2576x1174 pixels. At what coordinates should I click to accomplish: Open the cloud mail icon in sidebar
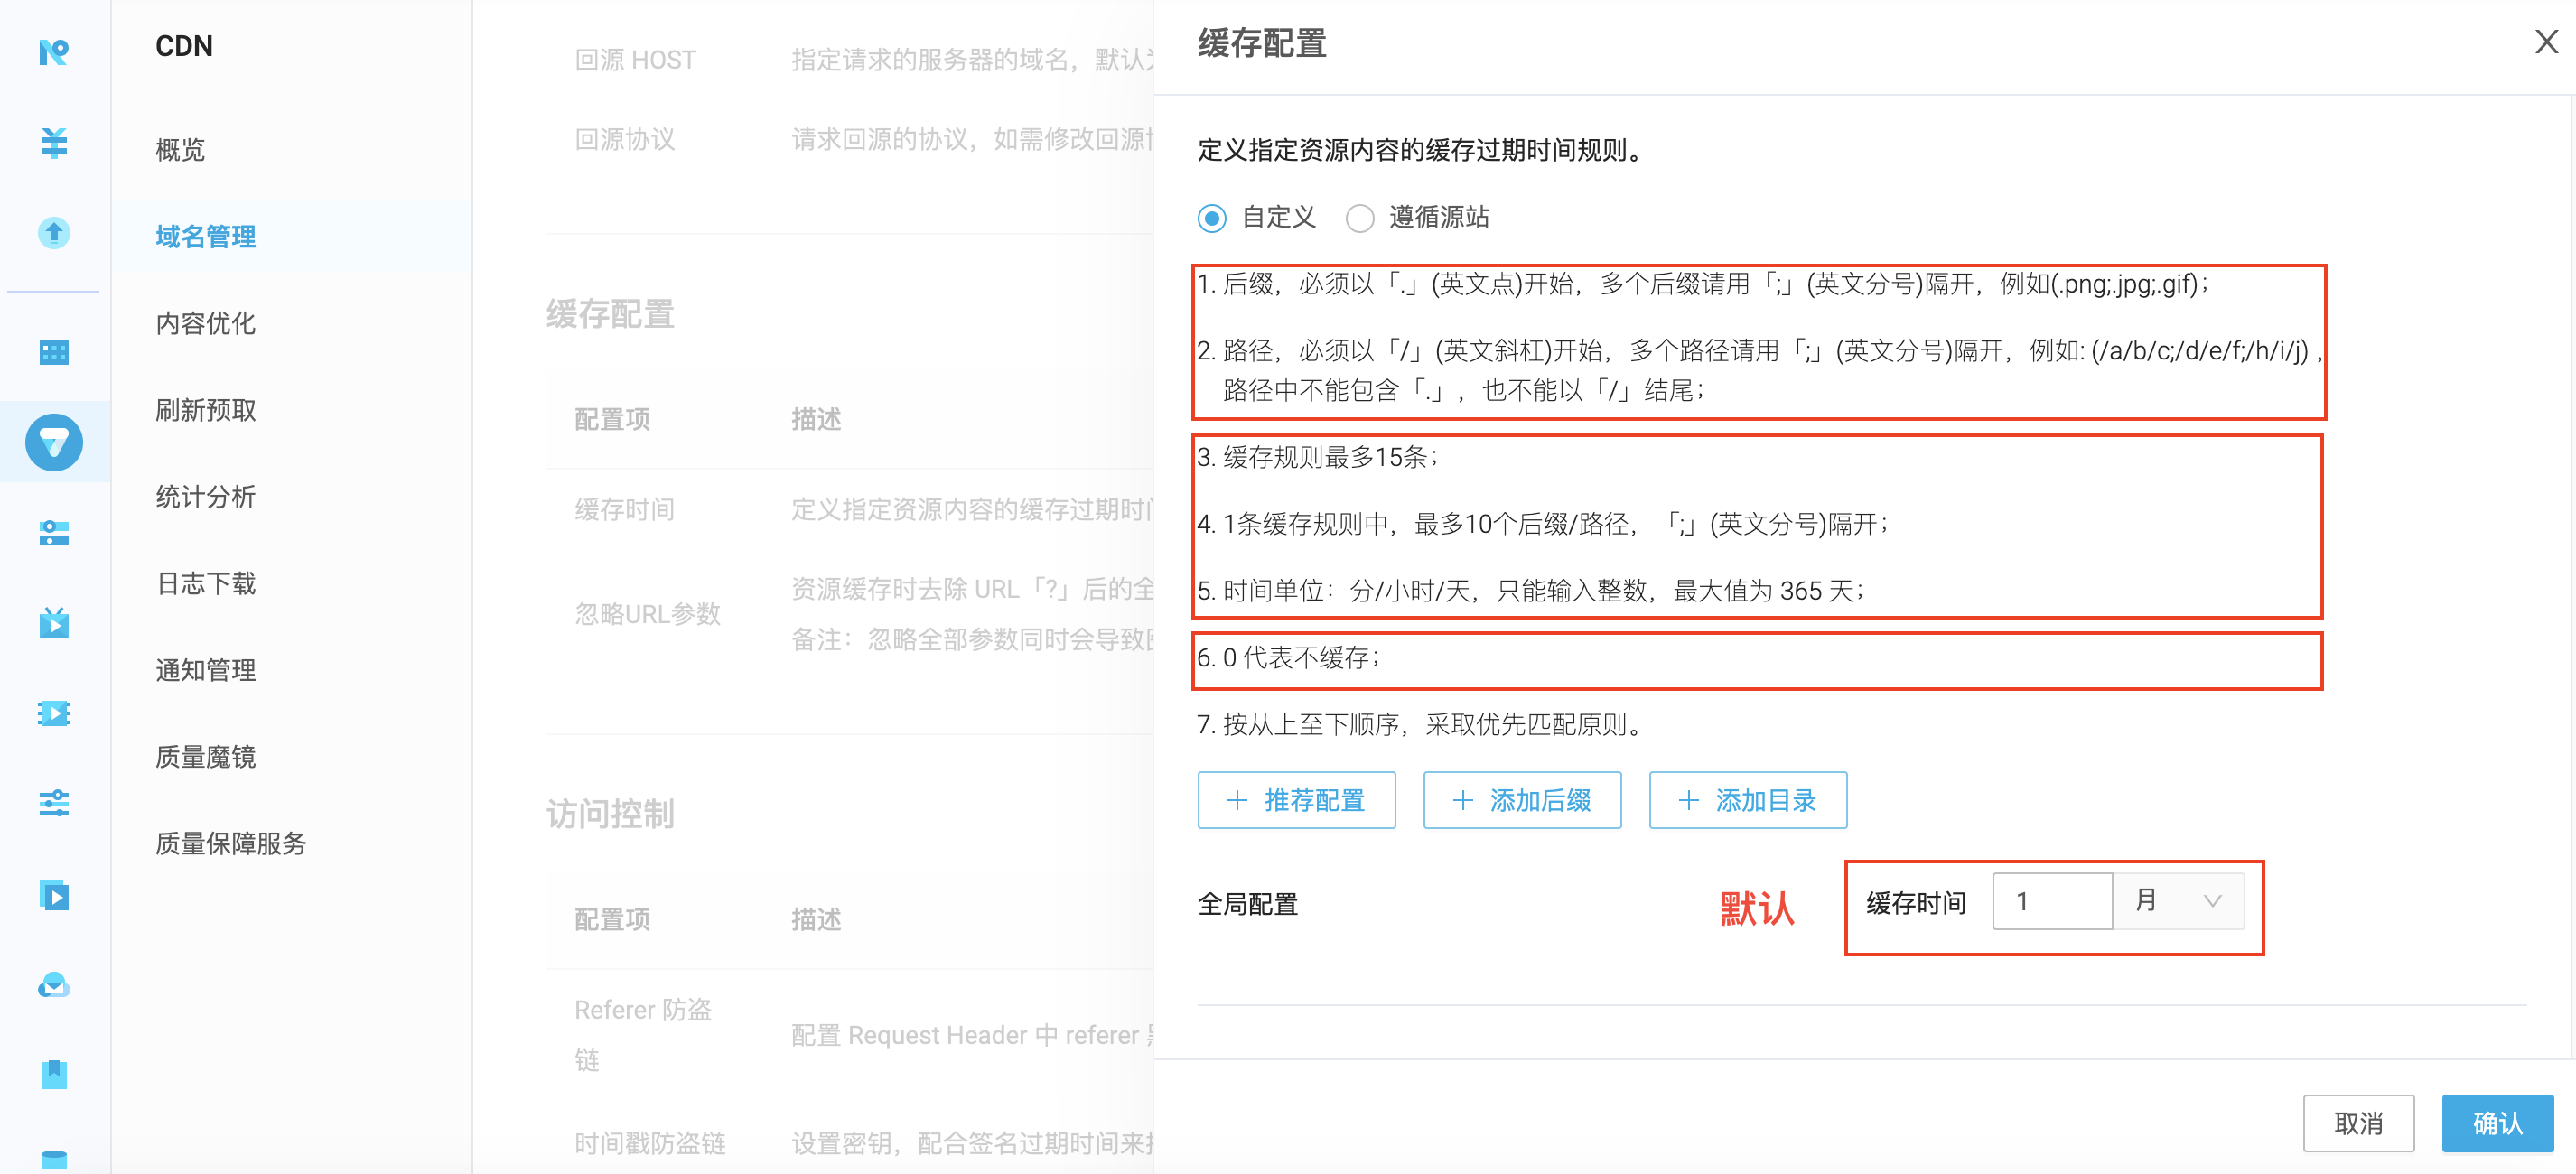54,985
